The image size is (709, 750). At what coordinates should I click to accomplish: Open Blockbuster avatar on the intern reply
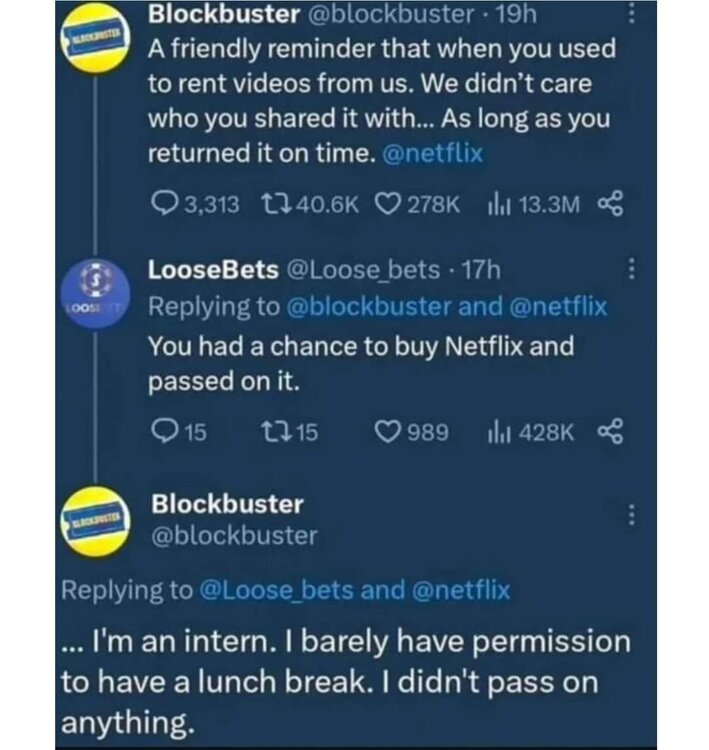coord(94,517)
